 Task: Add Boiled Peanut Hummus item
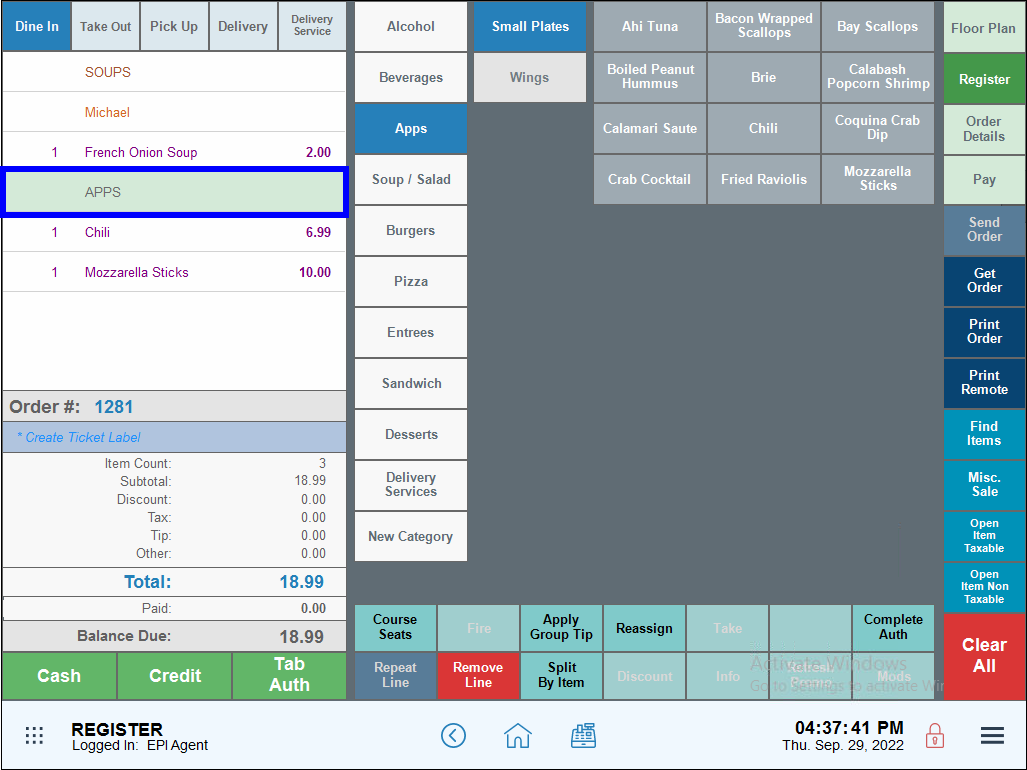[650, 77]
